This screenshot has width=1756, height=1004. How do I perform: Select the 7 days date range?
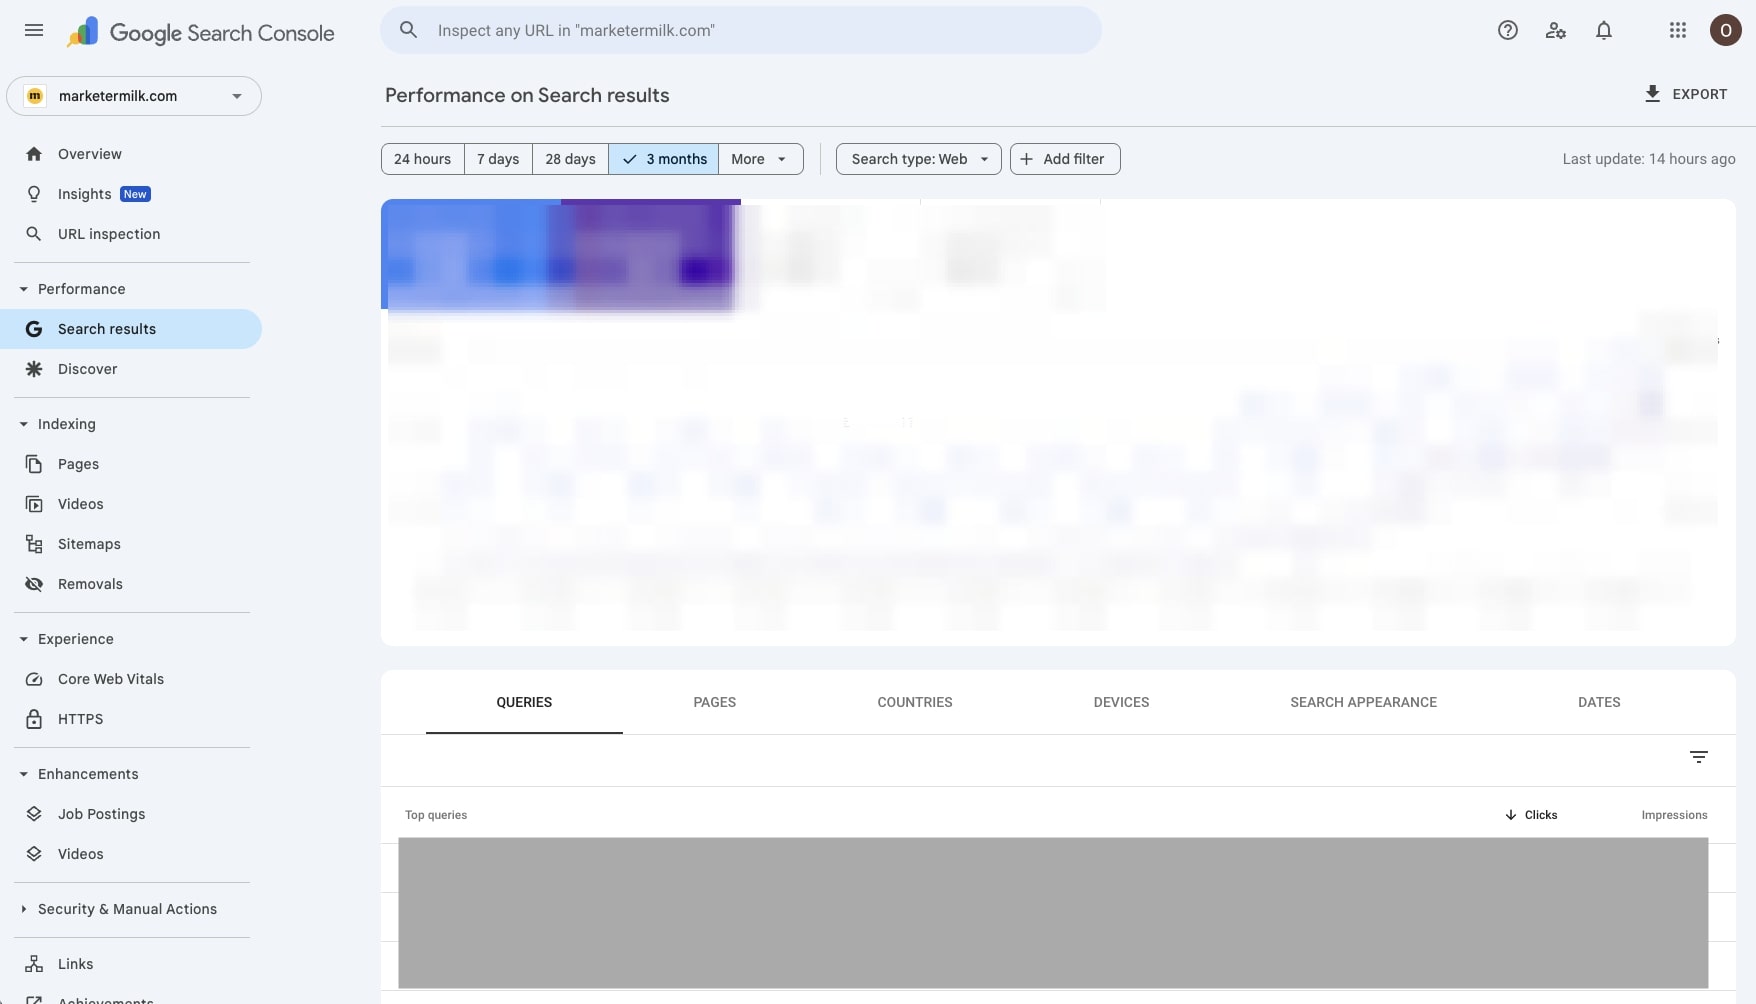click(x=498, y=159)
